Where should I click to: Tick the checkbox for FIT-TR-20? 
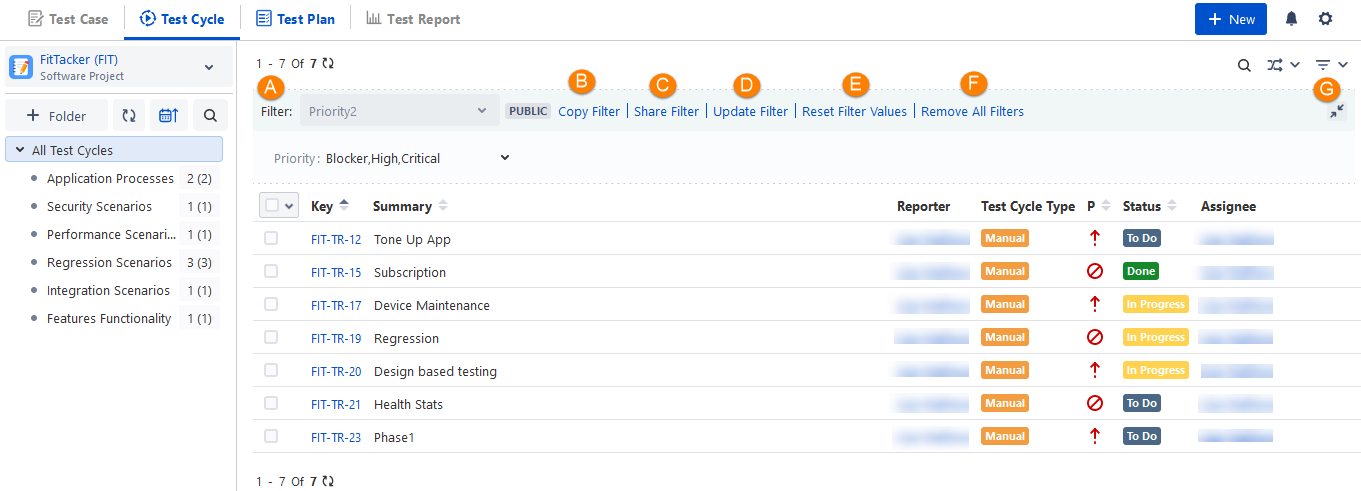[271, 371]
